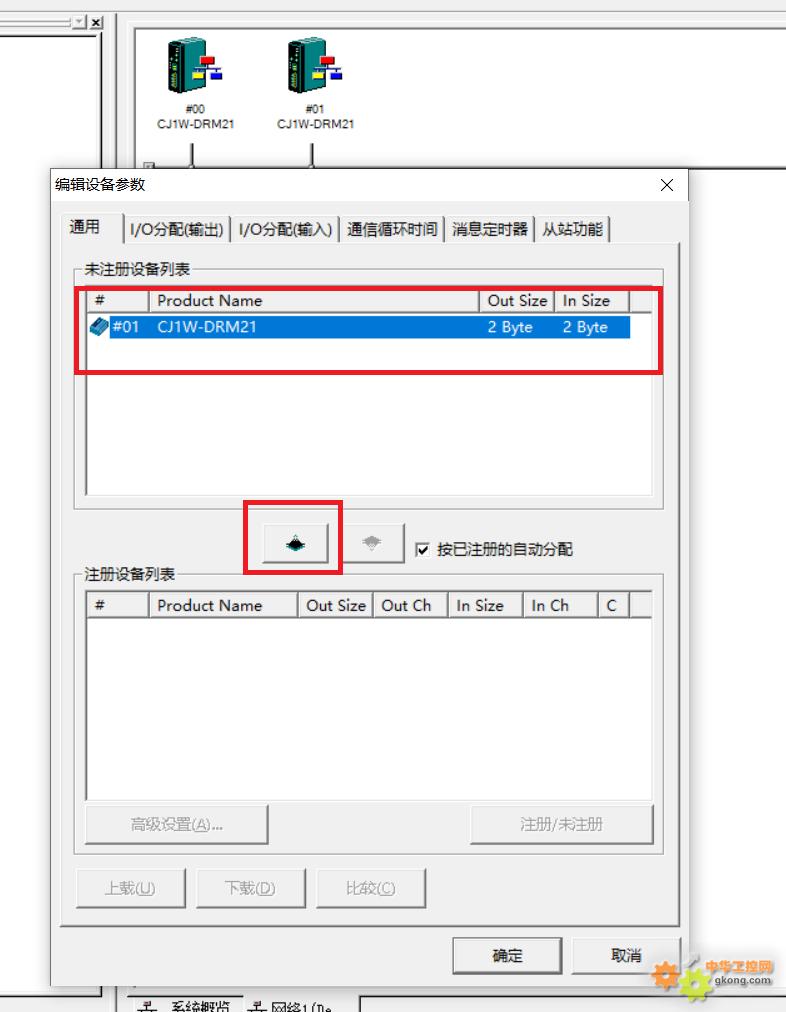
Task: Click the # header in registered list
Action: [x=117, y=605]
